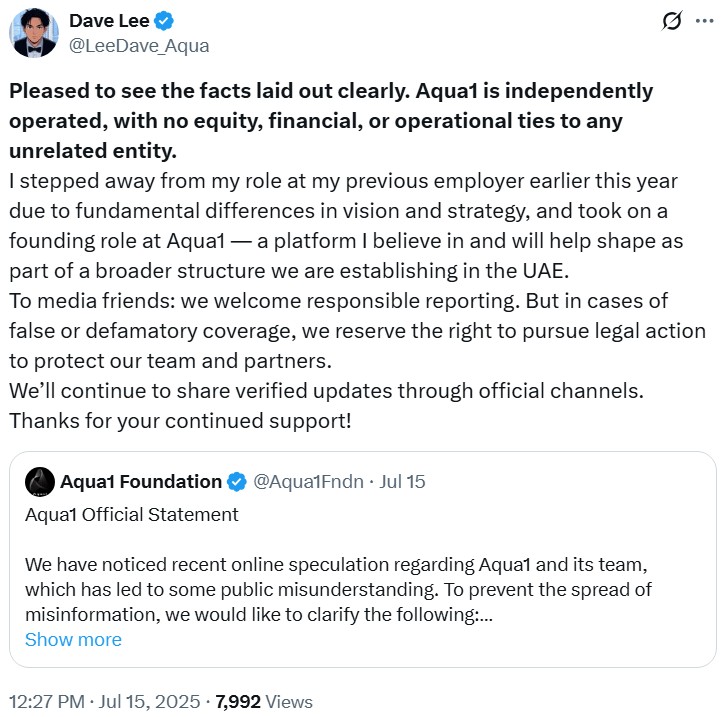The width and height of the screenshot is (727, 717).
Task: Click Dave Lee's profile avatar
Action: 33,33
